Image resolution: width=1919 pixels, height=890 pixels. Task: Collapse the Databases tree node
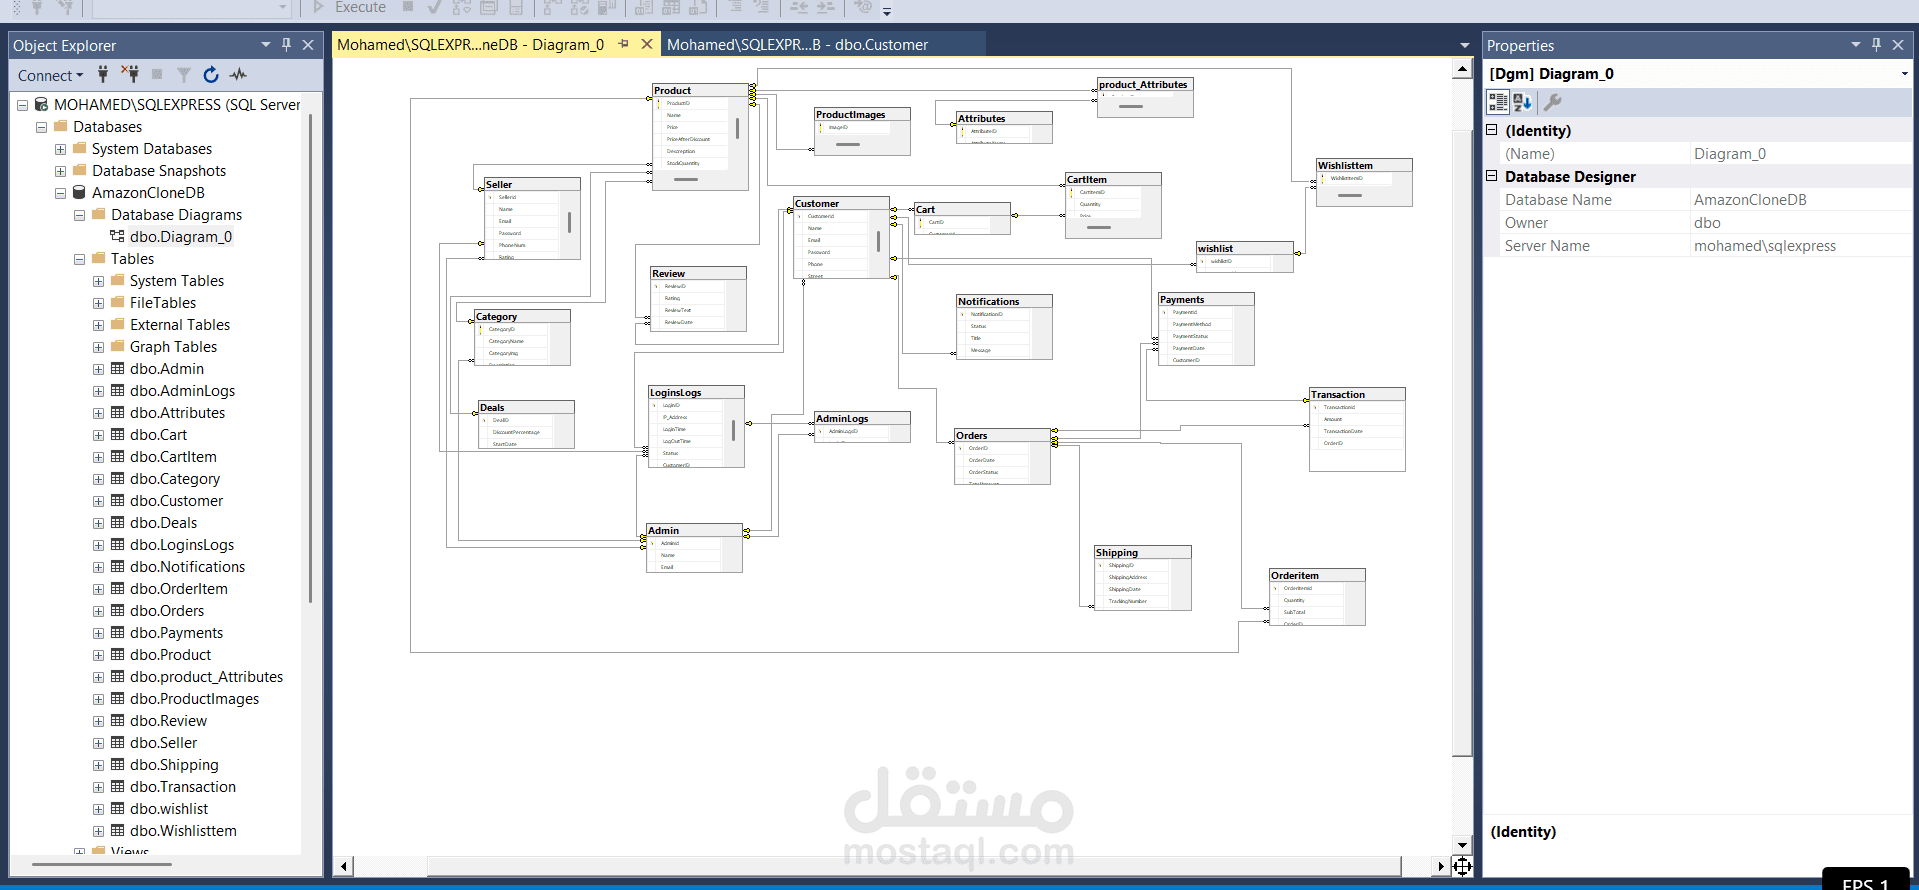(41, 127)
